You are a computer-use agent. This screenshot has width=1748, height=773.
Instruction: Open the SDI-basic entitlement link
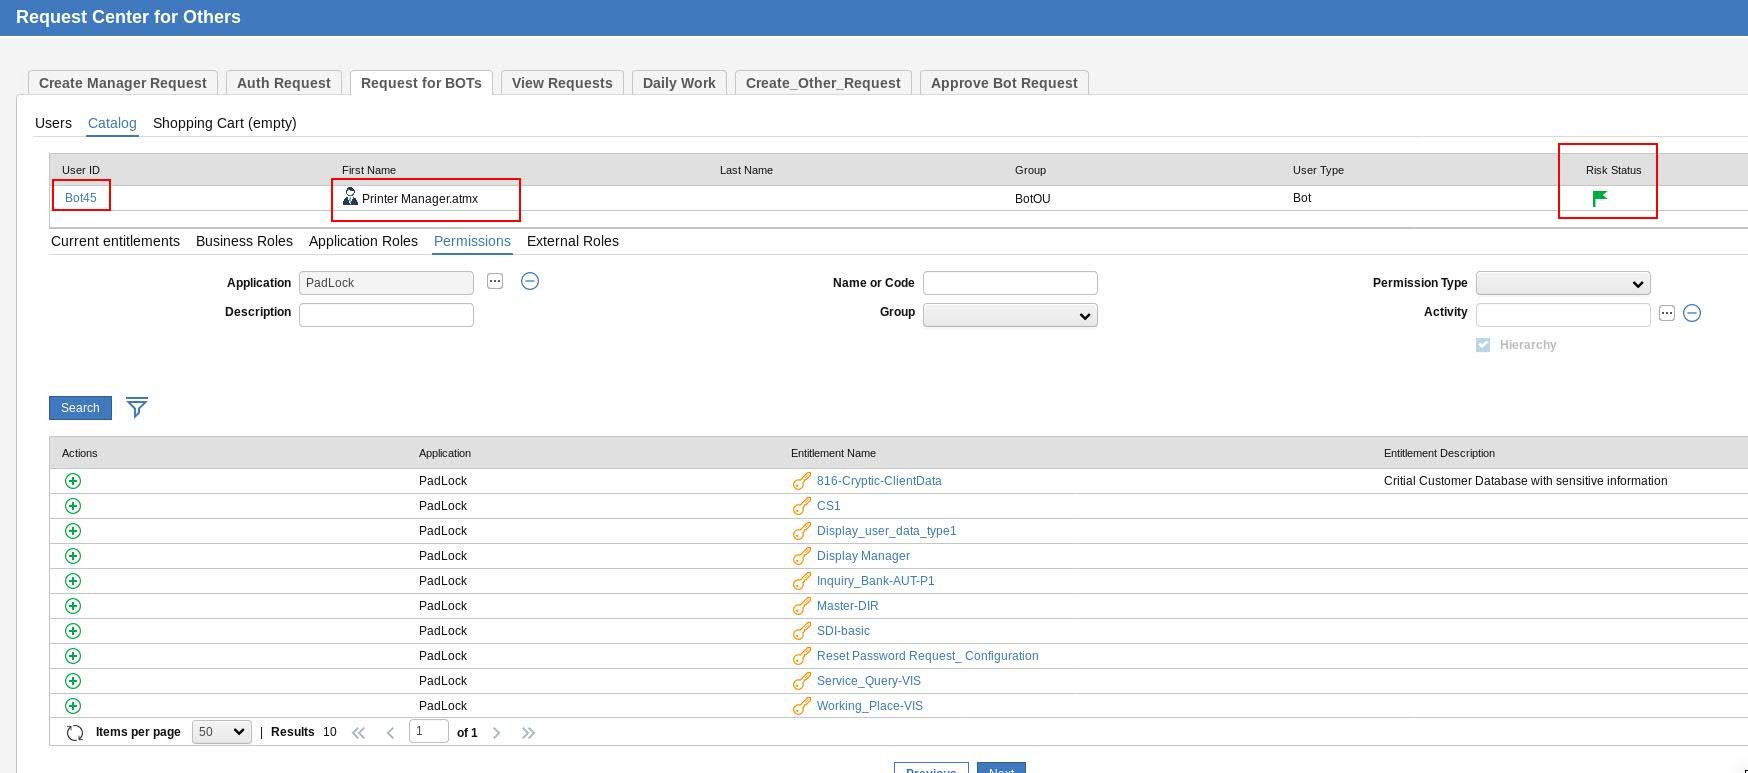tap(843, 631)
